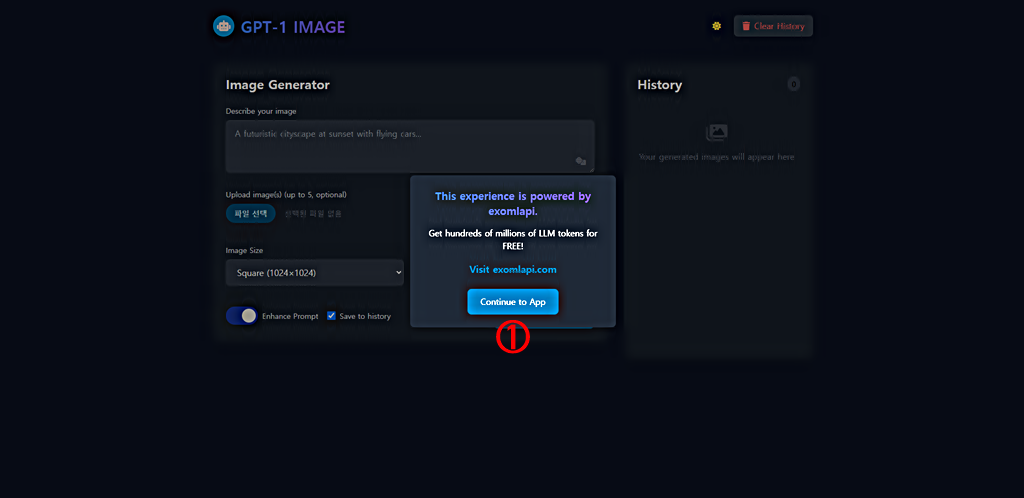Viewport: 1024px width, 498px height.
Task: Toggle the Enhance Prompt switch
Action: tap(242, 316)
